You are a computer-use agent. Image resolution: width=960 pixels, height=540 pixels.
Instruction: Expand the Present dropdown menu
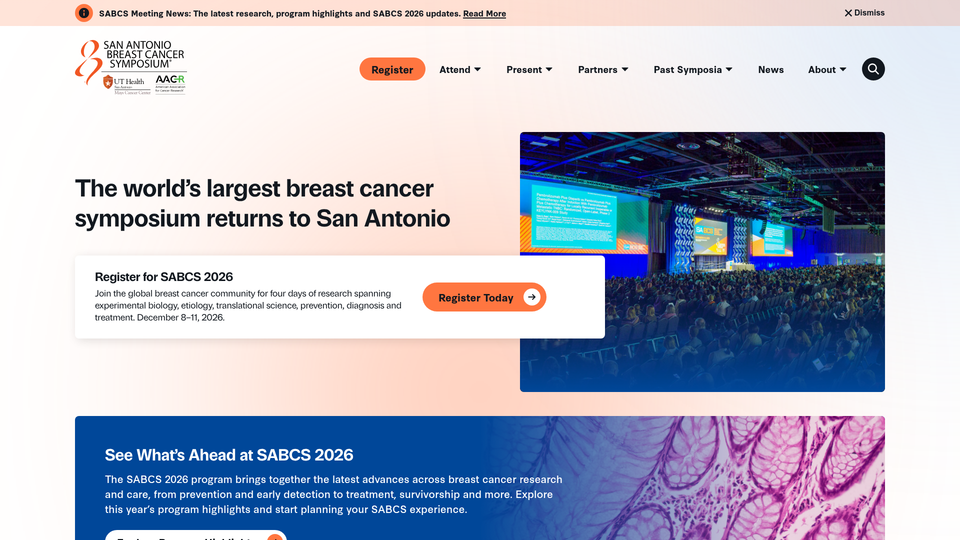[529, 70]
